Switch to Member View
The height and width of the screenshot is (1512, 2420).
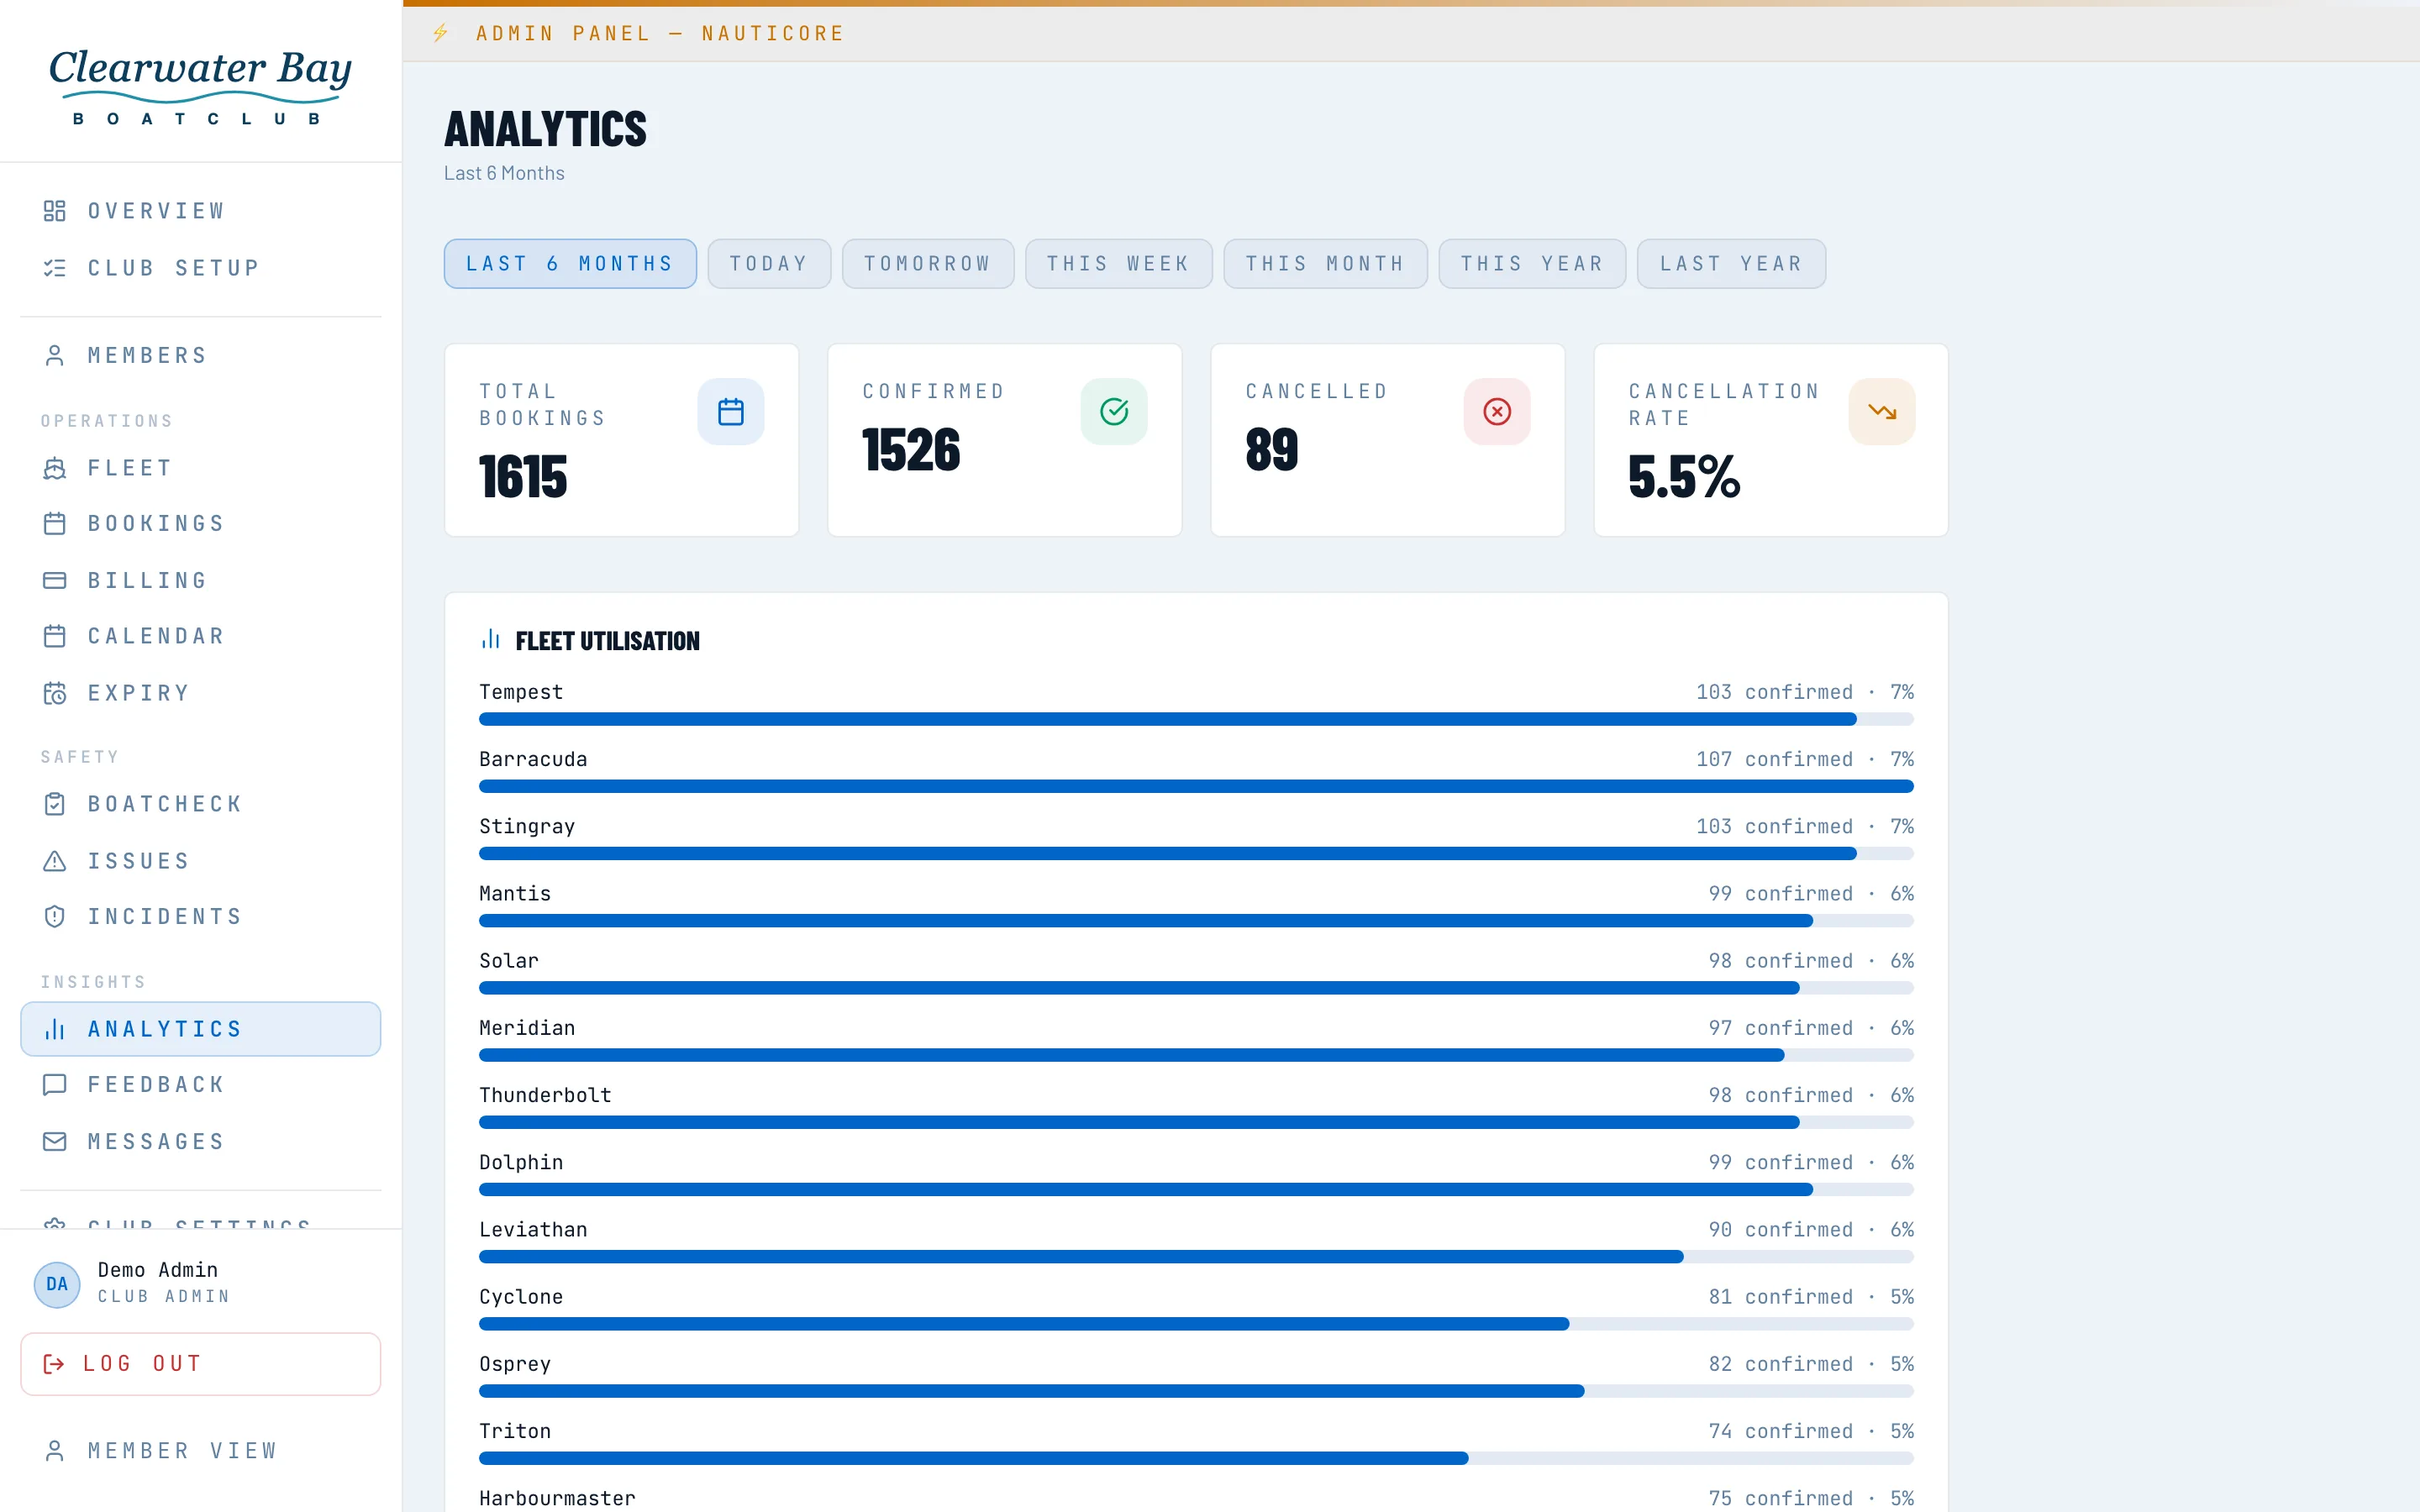200,1451
